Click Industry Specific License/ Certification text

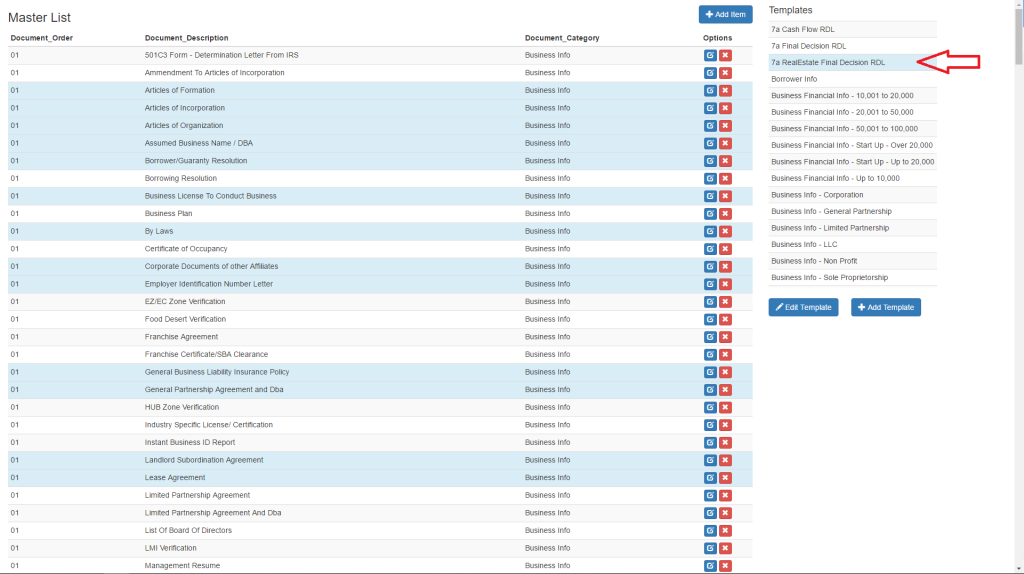tap(209, 425)
